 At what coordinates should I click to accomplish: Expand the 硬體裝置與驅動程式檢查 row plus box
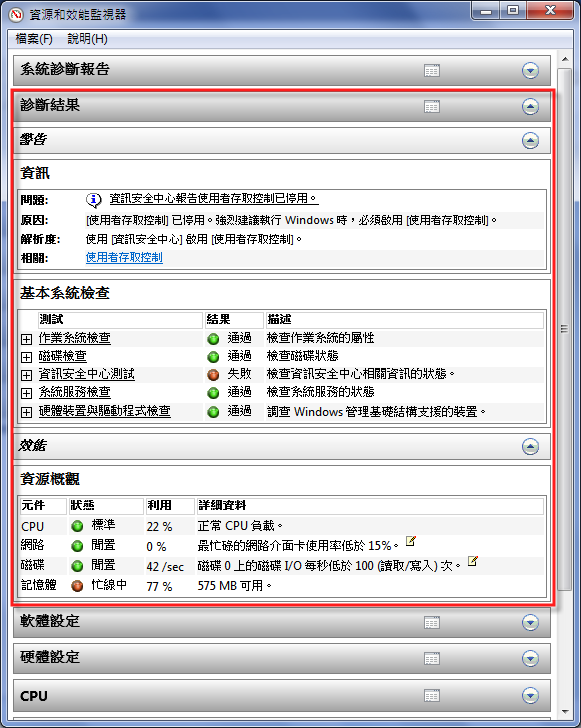[26, 412]
